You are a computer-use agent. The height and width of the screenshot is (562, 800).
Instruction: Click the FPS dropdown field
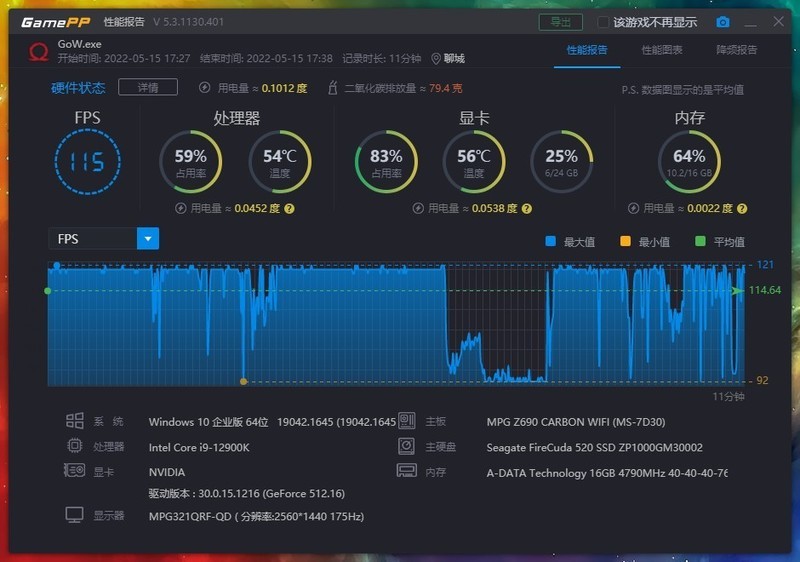(104, 239)
